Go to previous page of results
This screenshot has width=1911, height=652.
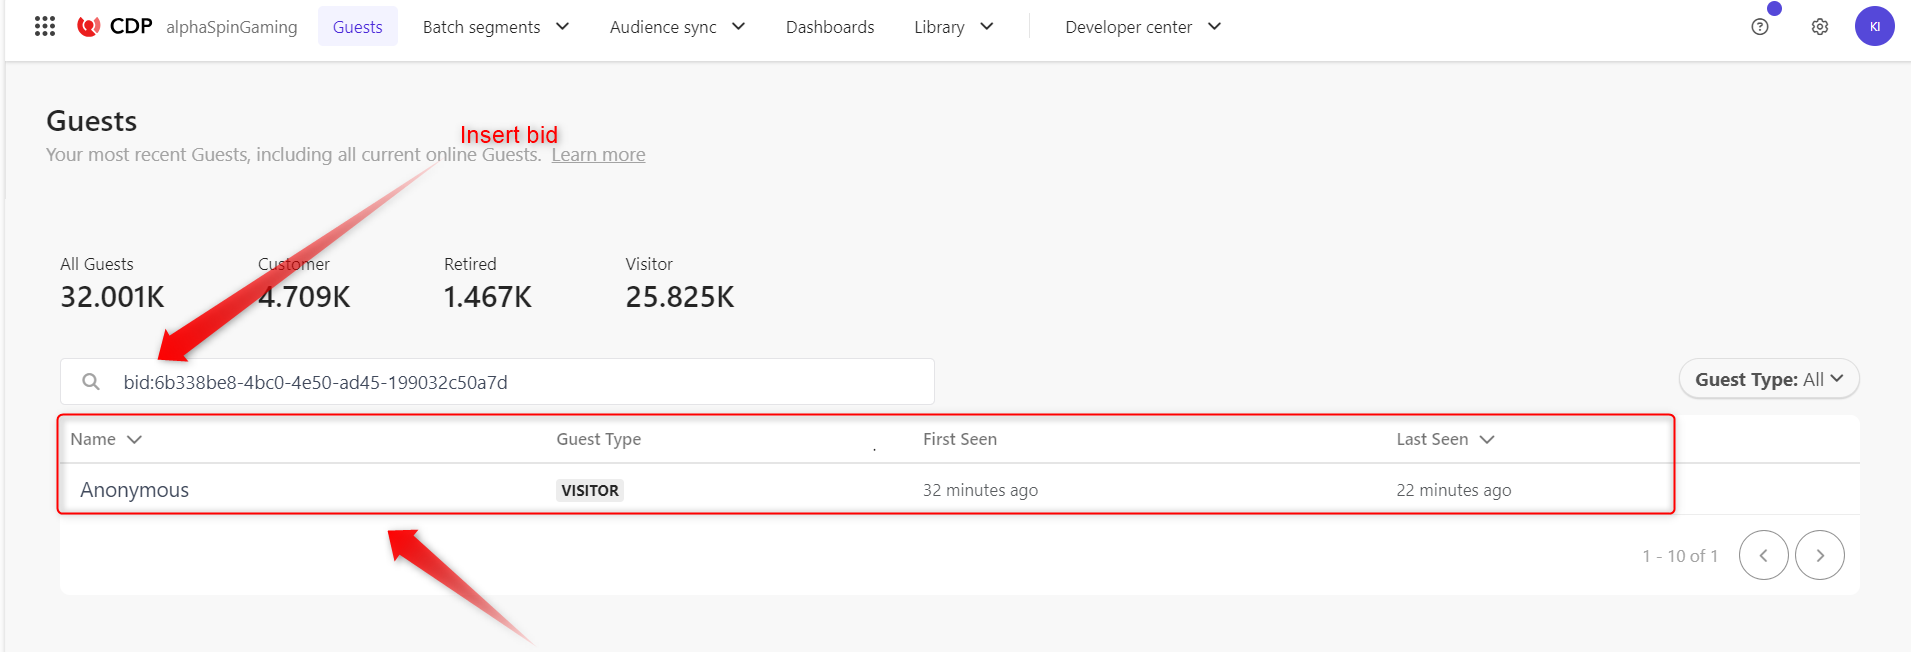click(1763, 555)
